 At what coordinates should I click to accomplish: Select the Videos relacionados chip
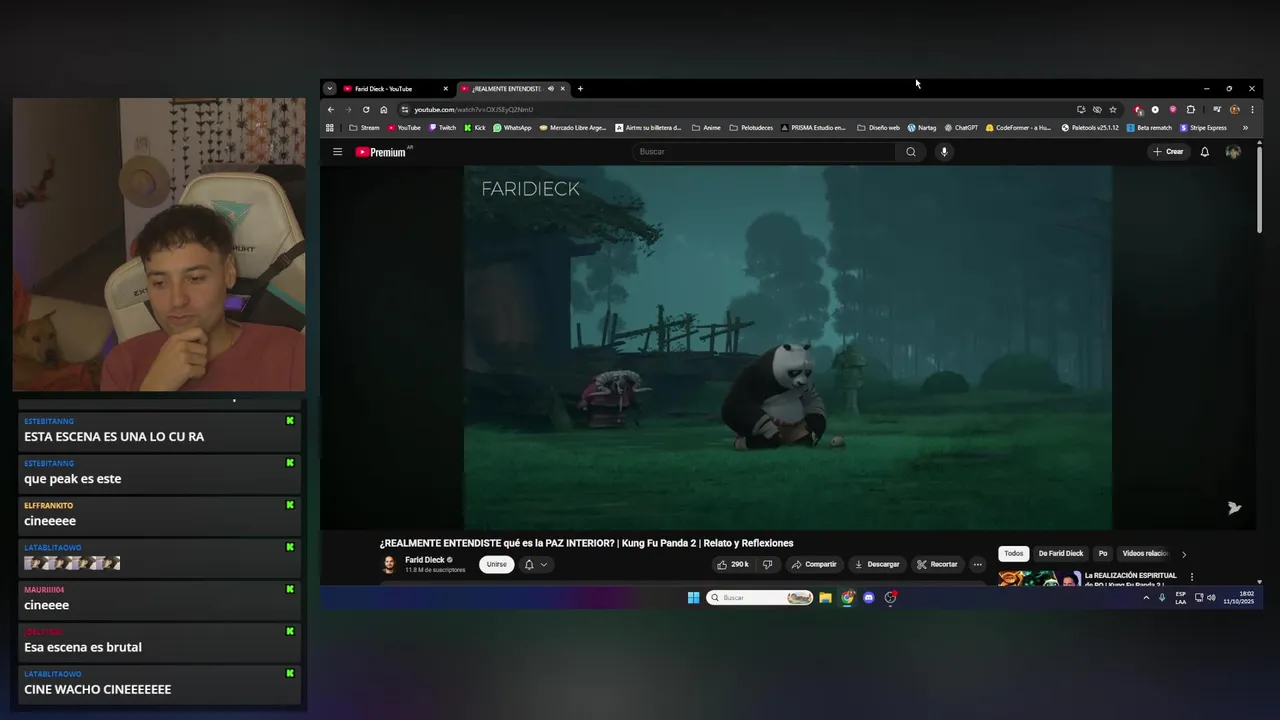click(x=1145, y=554)
